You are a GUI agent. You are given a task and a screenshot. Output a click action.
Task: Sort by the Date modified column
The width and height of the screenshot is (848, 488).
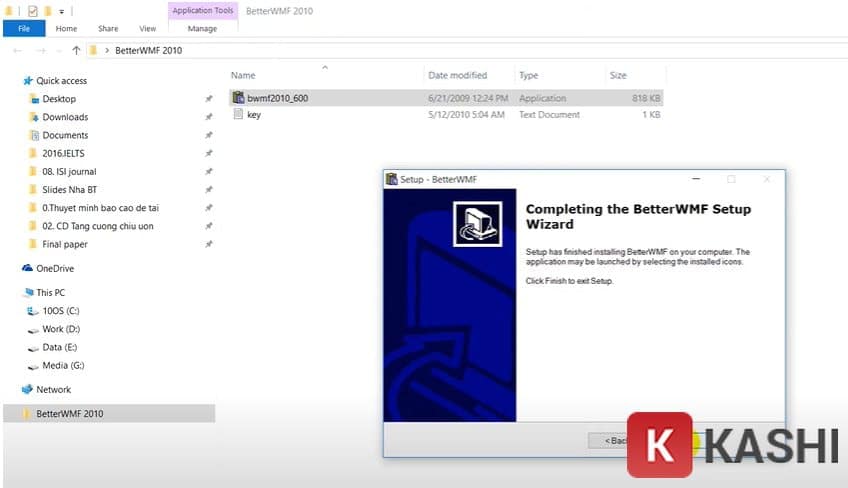(459, 76)
